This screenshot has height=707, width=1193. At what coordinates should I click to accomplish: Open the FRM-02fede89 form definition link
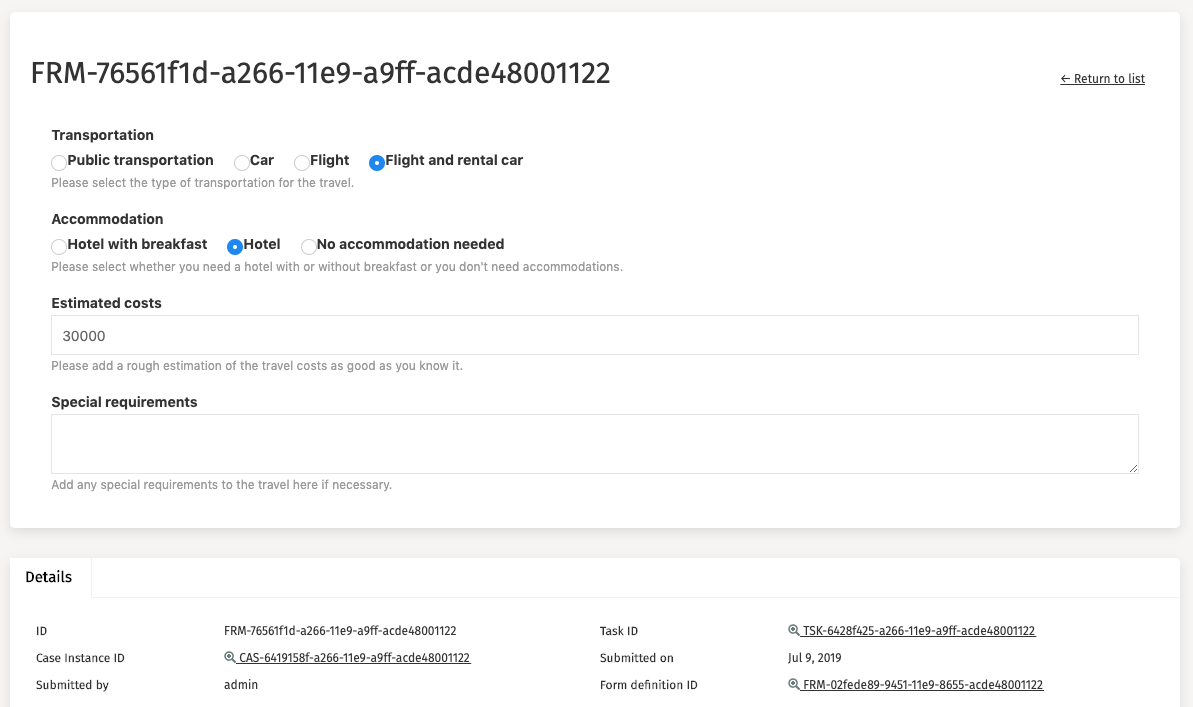[922, 685]
